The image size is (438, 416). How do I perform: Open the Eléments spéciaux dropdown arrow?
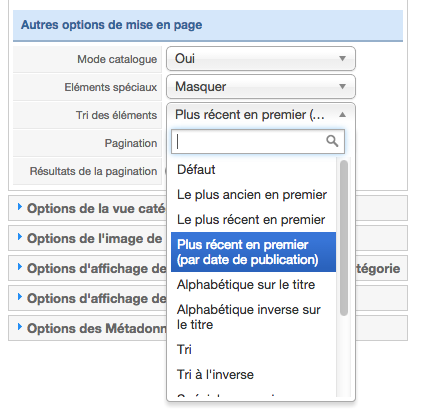(342, 86)
